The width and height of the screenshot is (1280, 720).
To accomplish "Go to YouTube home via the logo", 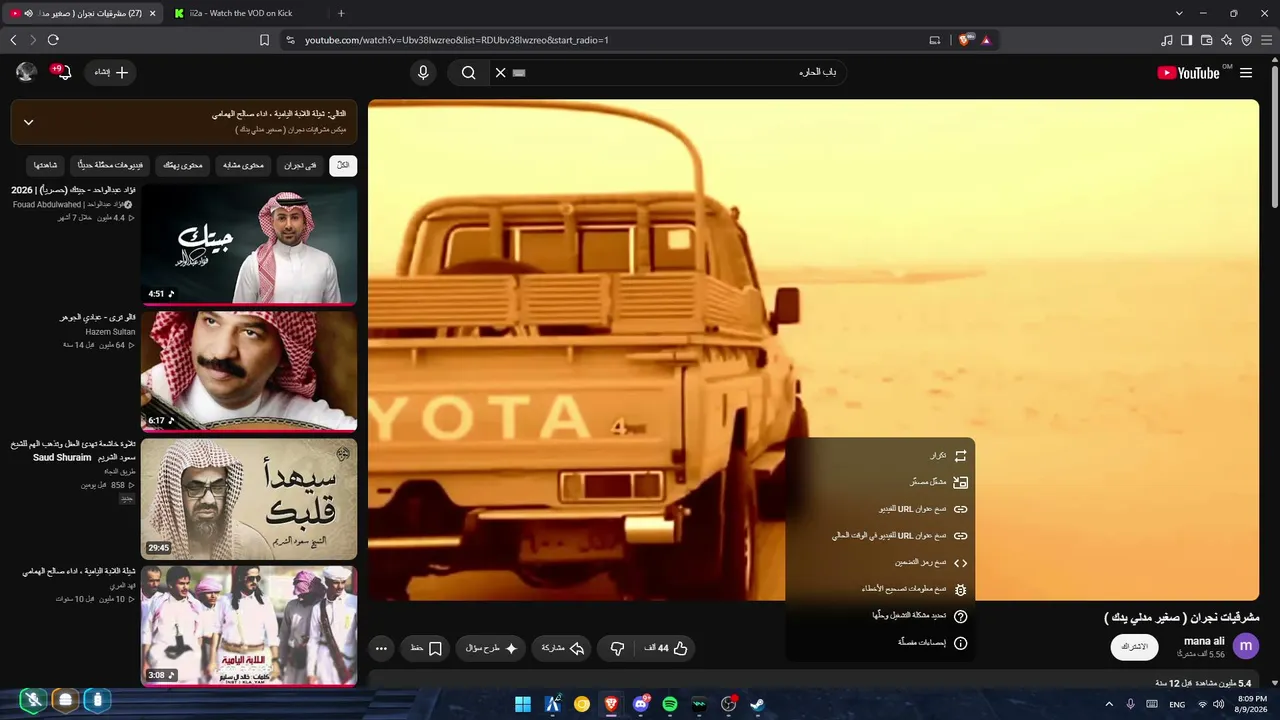I will tap(1189, 72).
